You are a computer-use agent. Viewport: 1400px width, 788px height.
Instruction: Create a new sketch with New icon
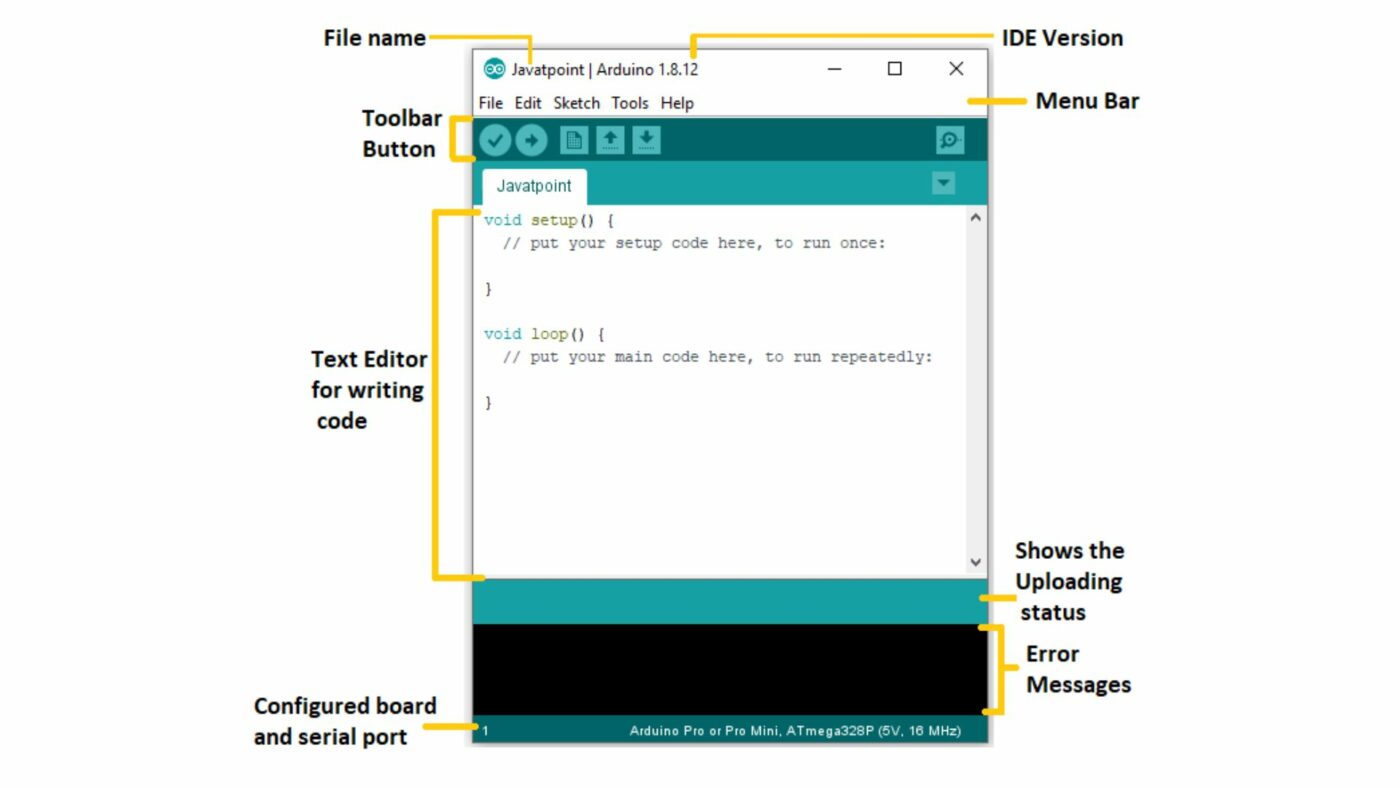click(x=574, y=141)
